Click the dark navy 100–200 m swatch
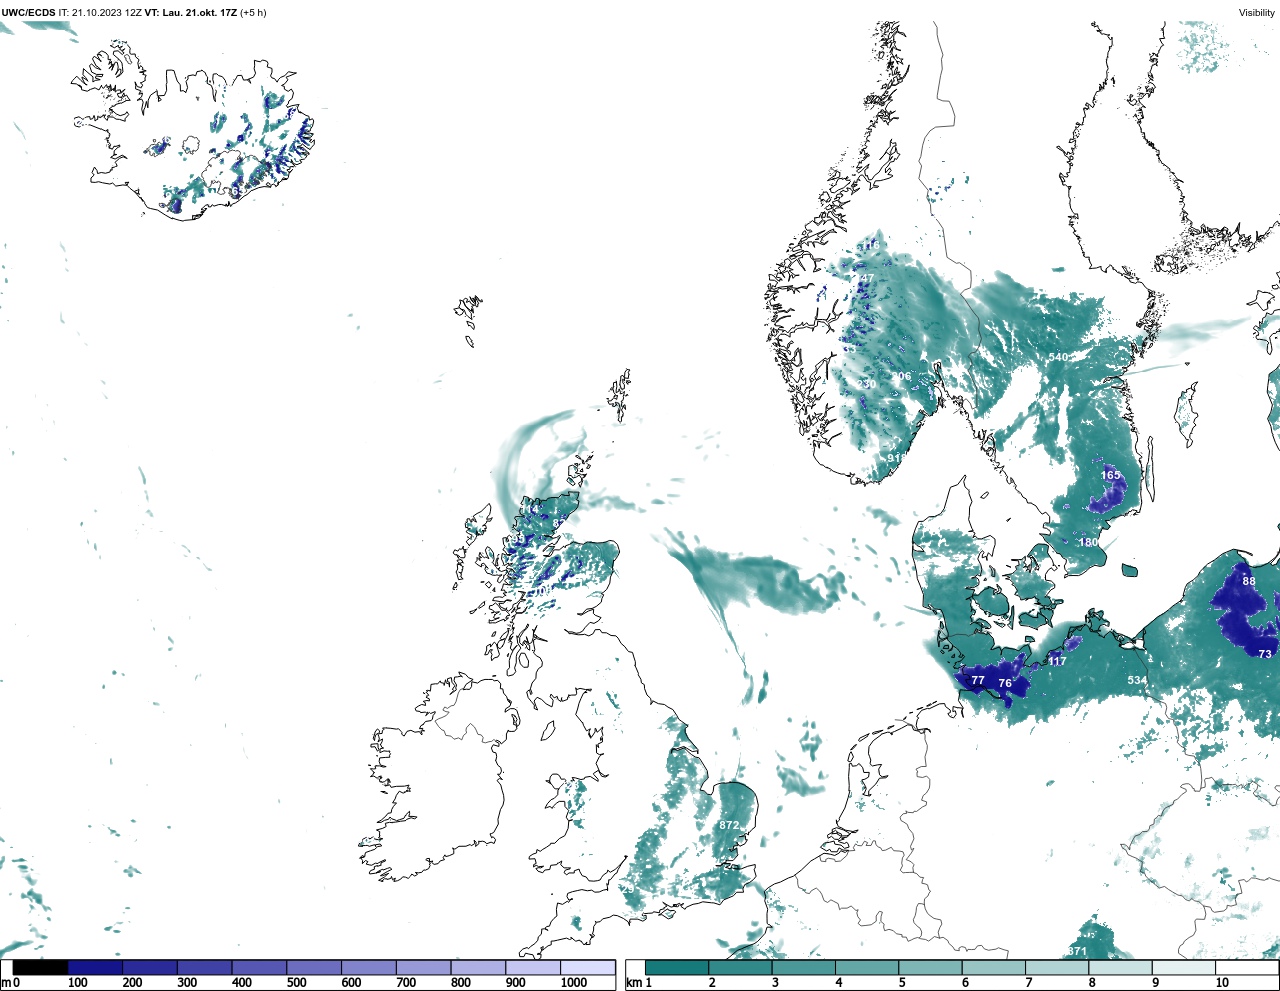The image size is (1280, 991). point(95,968)
